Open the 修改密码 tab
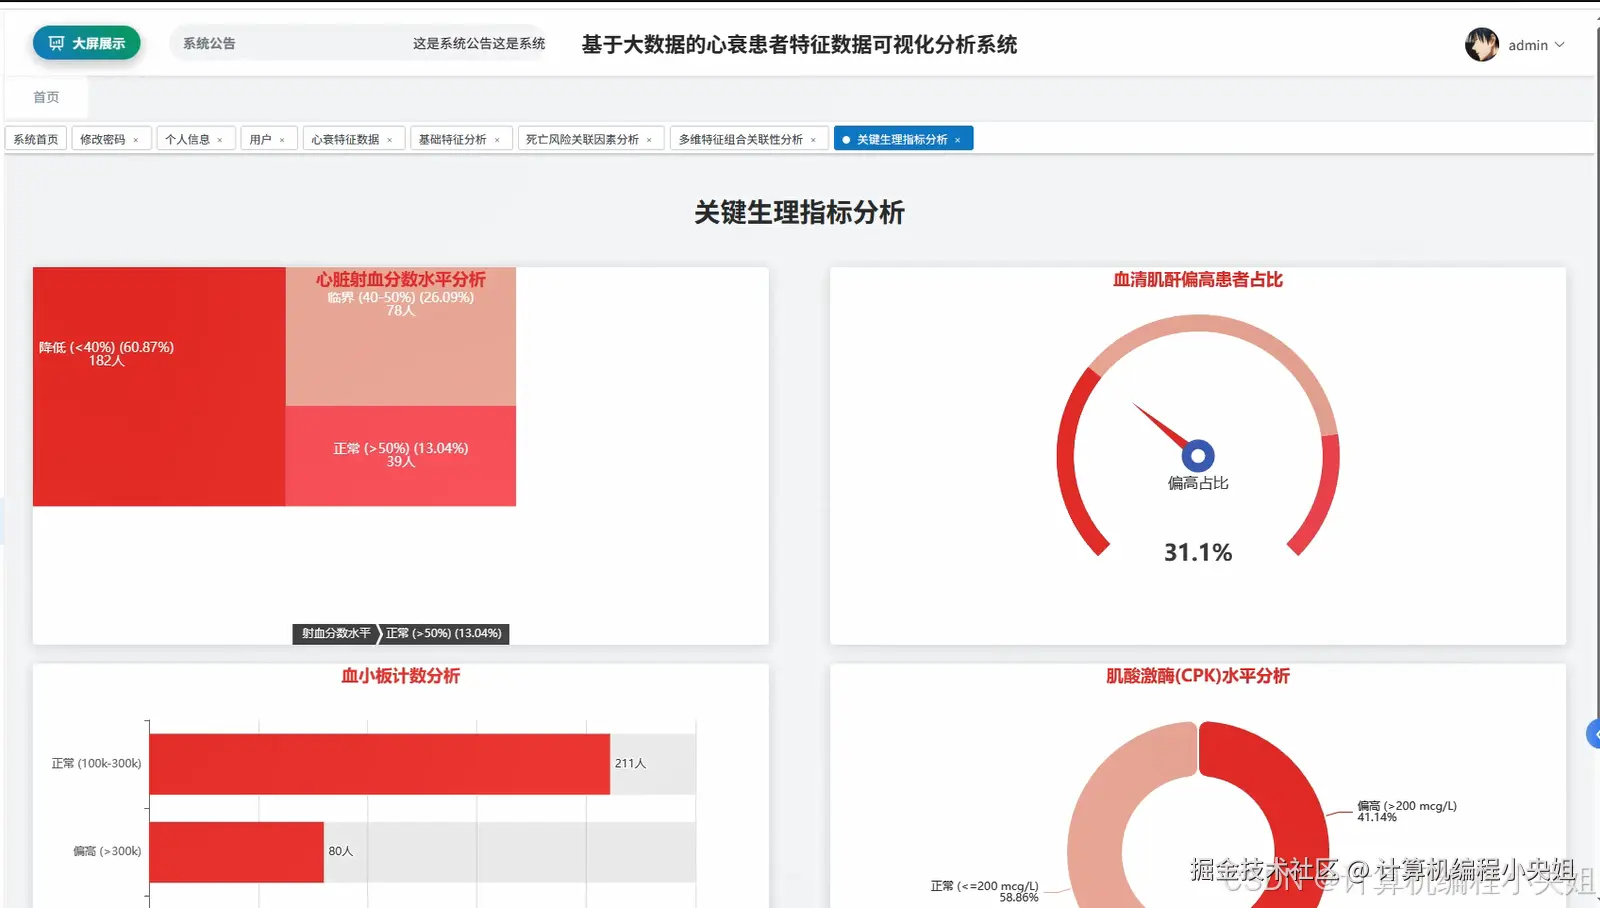The width and height of the screenshot is (1600, 908). tap(104, 138)
